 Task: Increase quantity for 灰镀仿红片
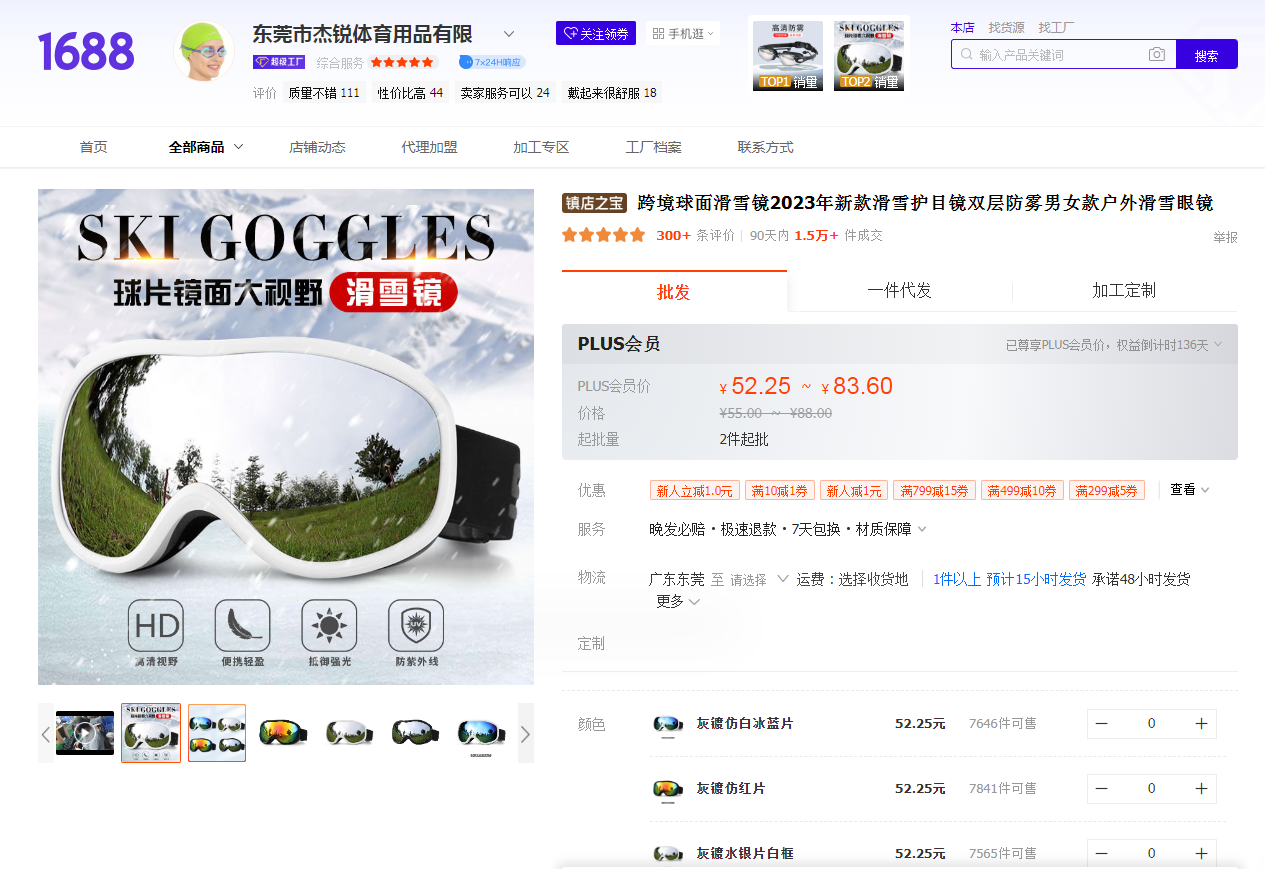pos(1202,789)
